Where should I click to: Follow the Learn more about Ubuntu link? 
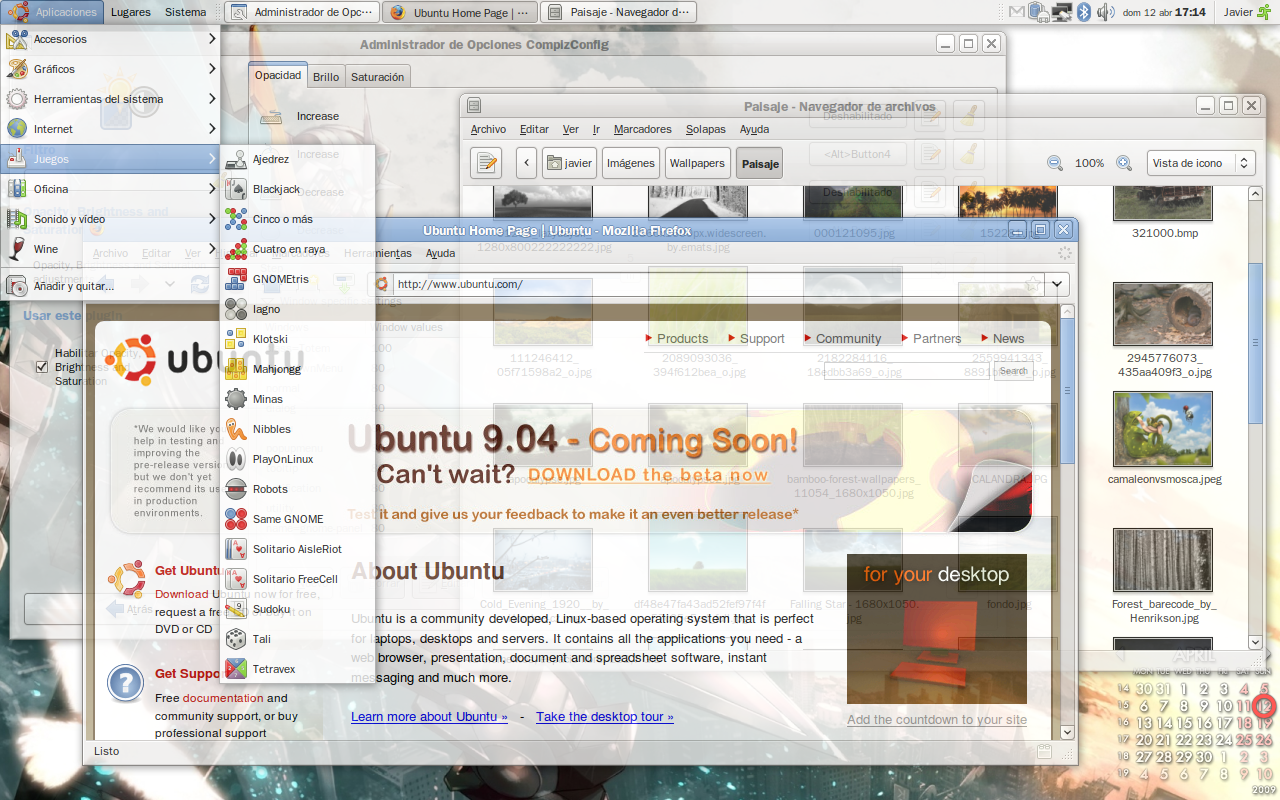(429, 716)
